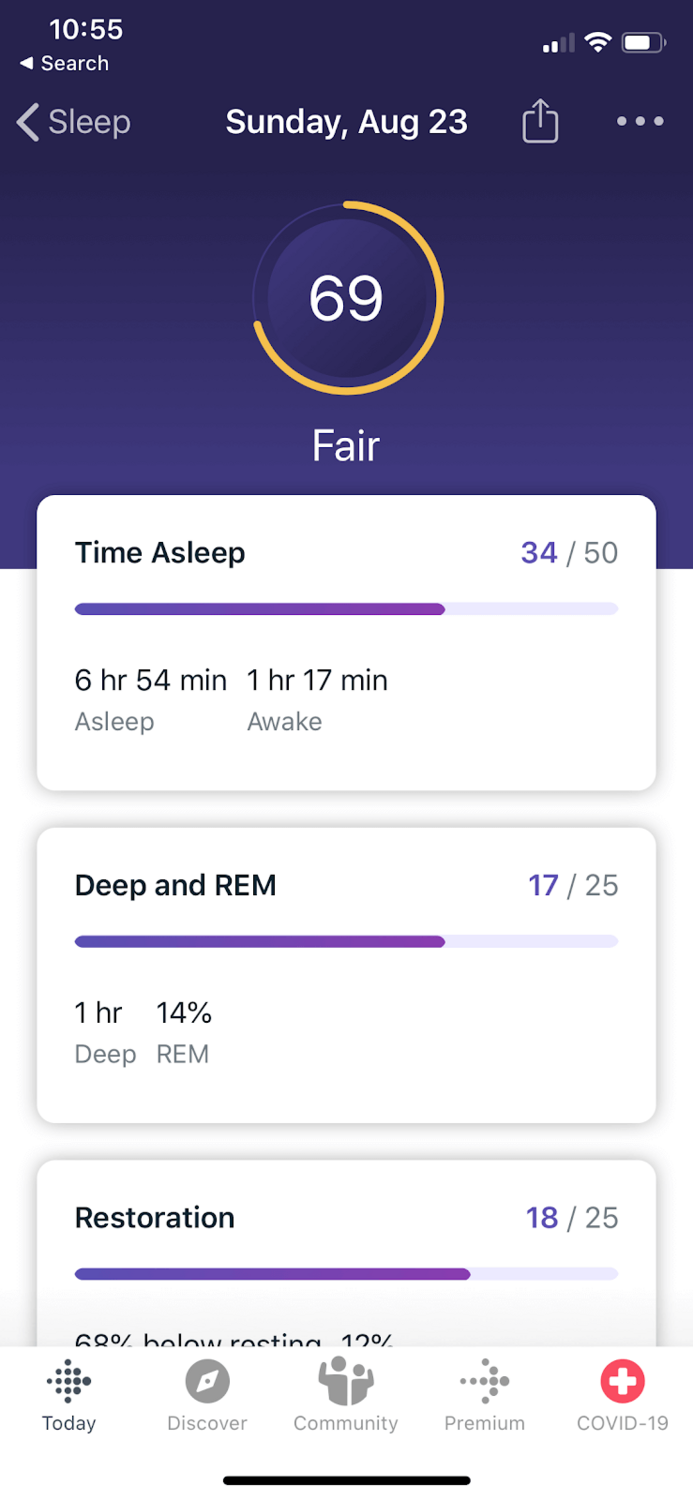Go to the Premium tab icon
This screenshot has height=1500, width=693.
tap(485, 1382)
